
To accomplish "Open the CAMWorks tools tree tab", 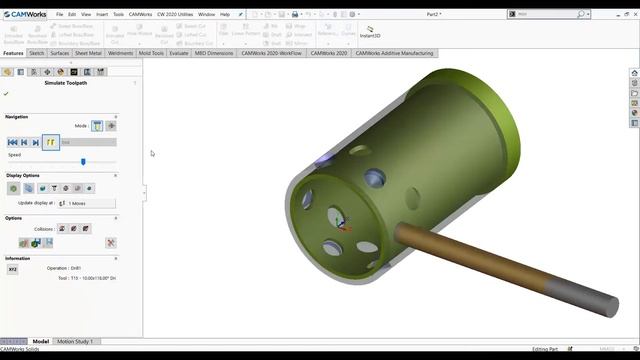I will [101, 72].
